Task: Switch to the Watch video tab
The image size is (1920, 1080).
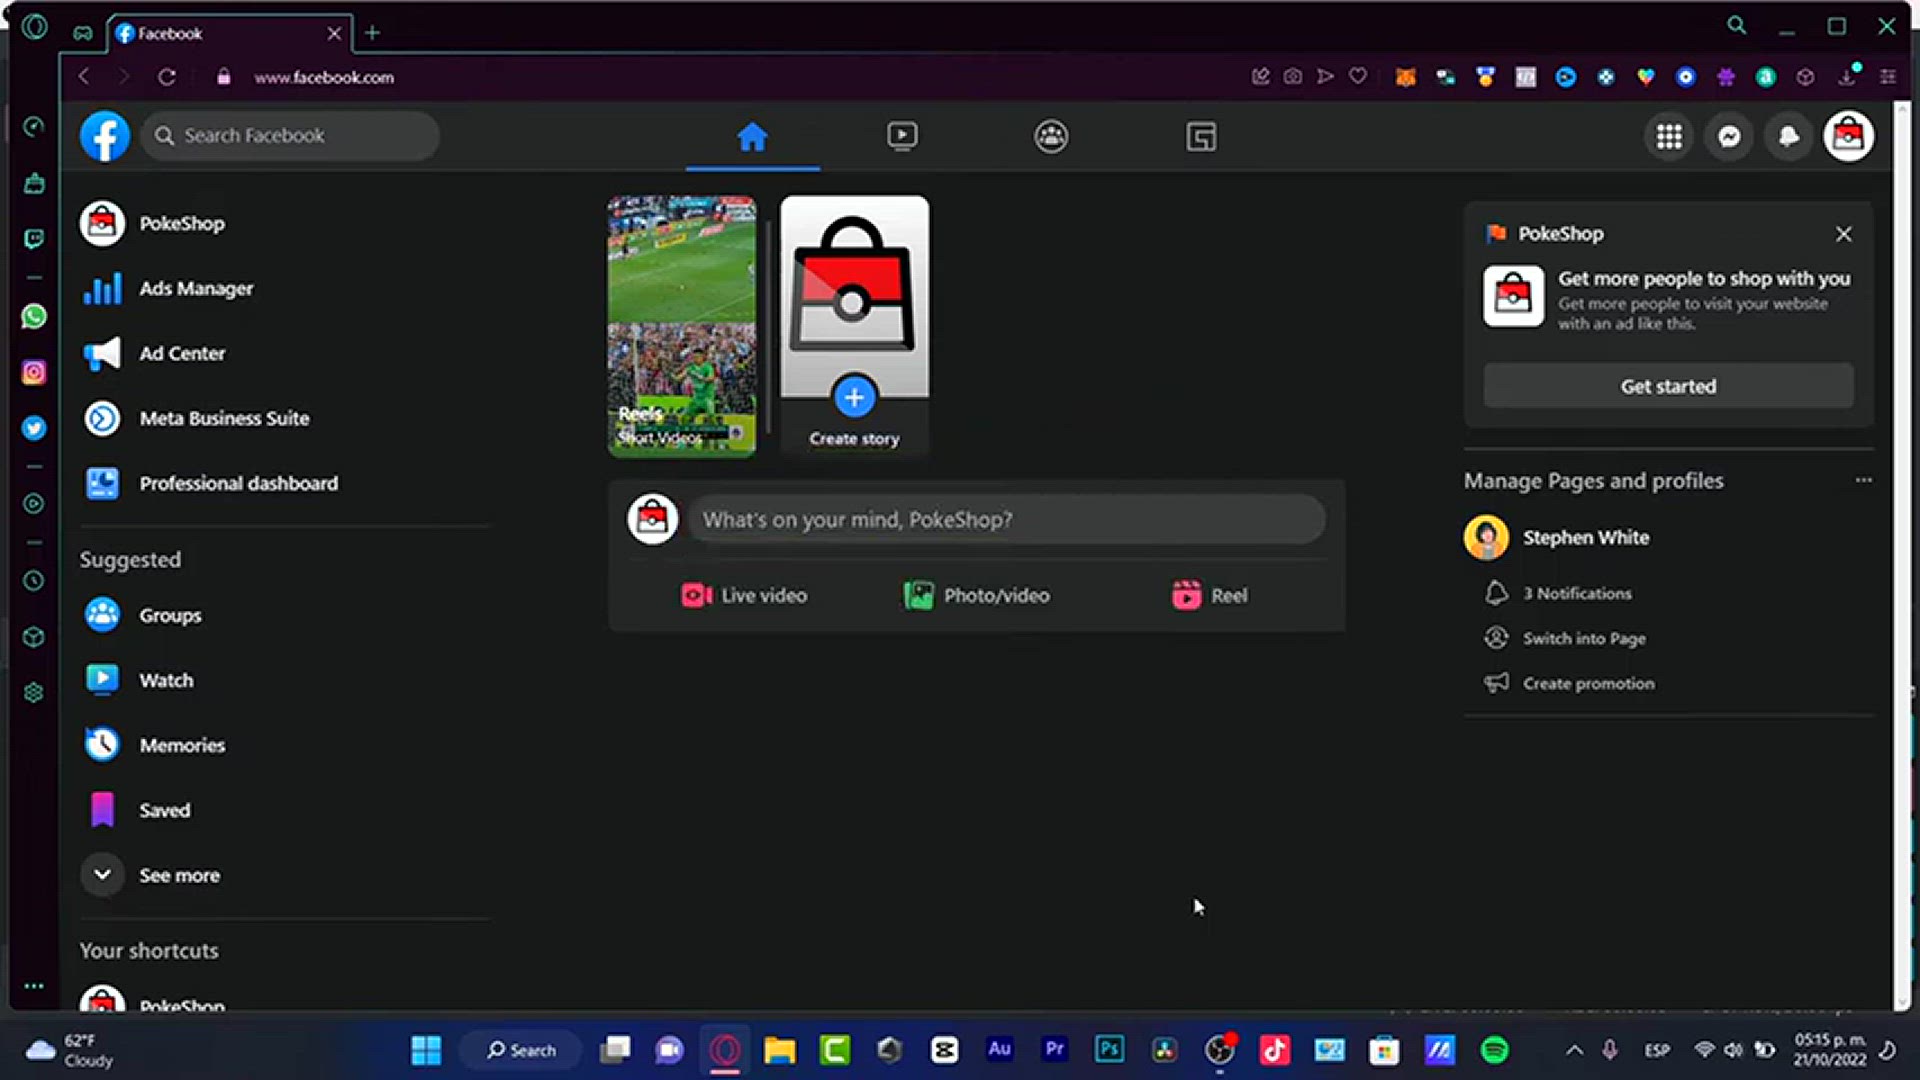Action: tap(902, 137)
